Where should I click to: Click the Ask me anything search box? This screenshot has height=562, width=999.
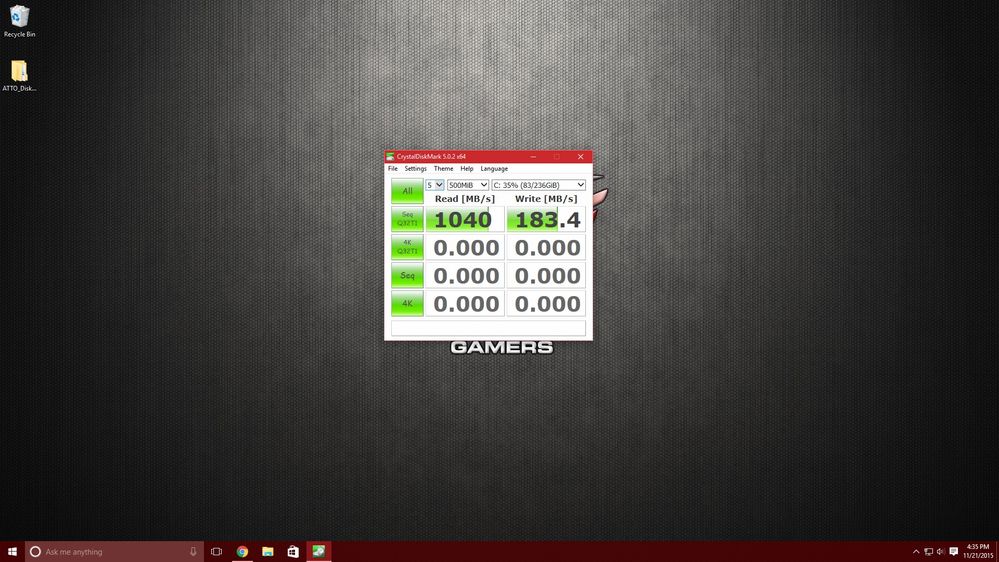coord(115,552)
